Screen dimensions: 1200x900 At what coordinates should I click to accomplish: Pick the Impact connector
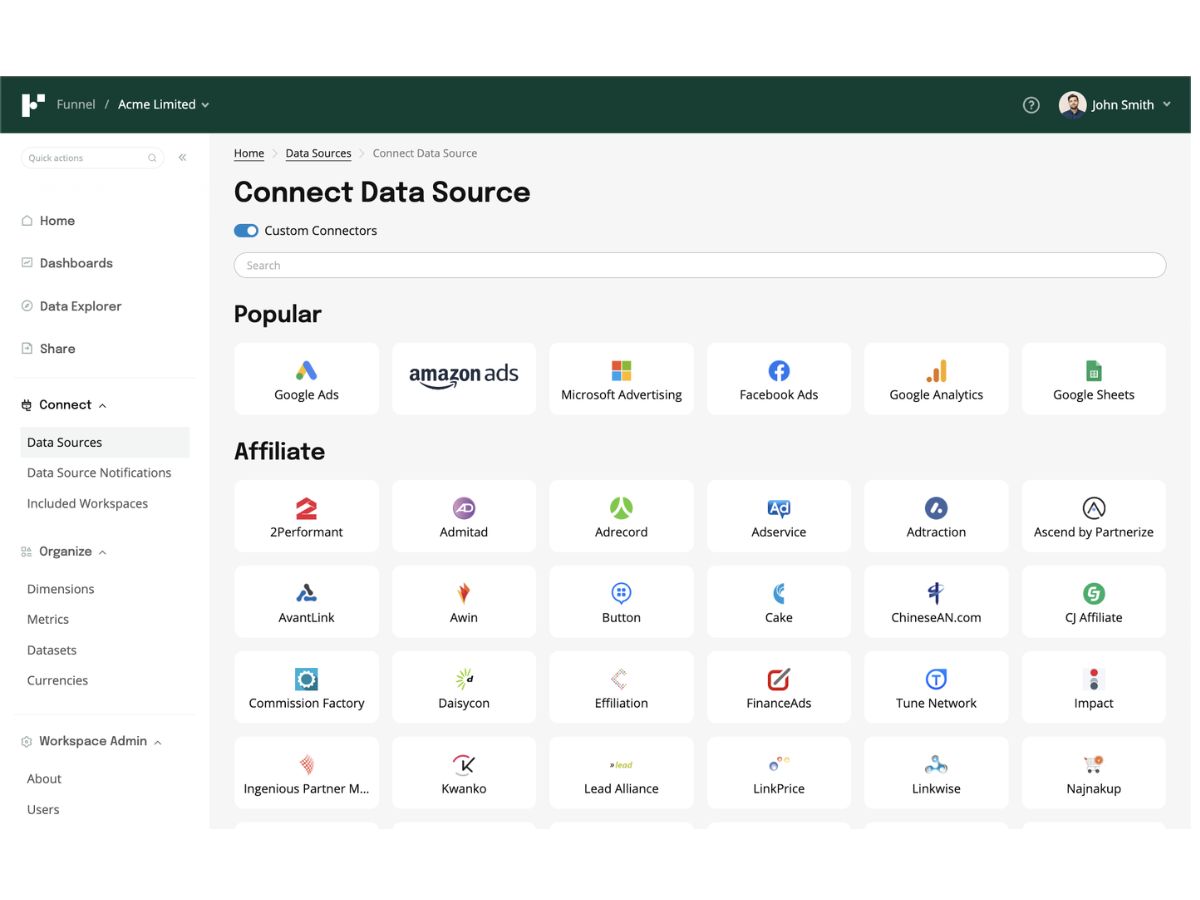(1094, 687)
